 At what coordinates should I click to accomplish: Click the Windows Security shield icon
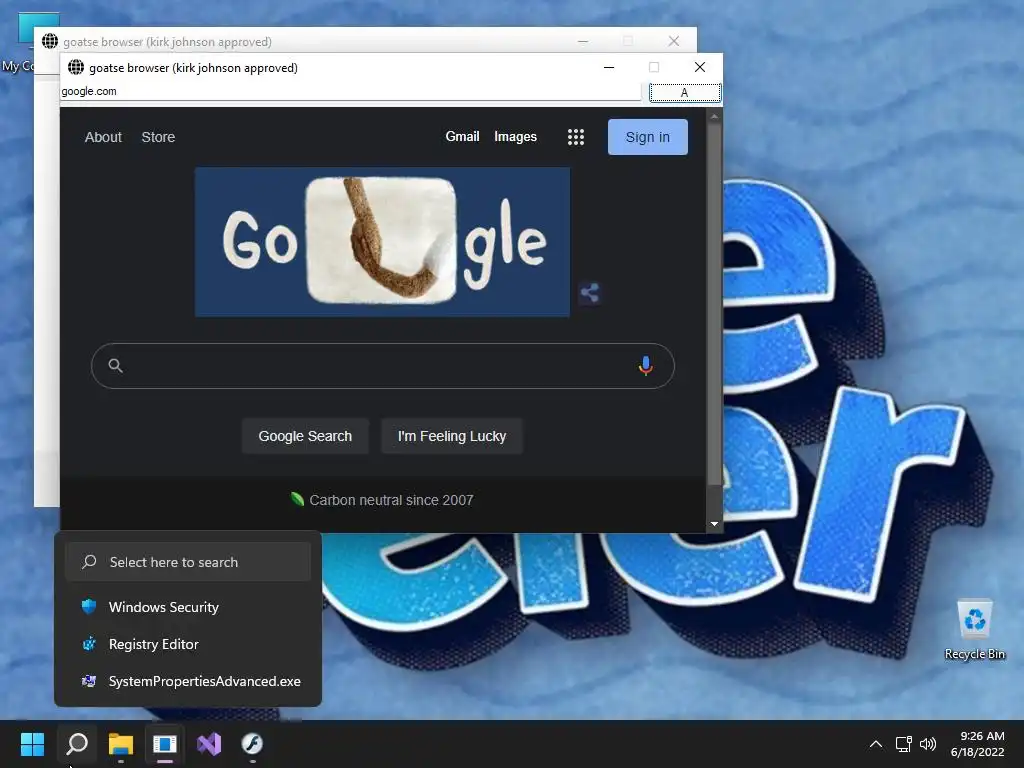(x=89, y=607)
